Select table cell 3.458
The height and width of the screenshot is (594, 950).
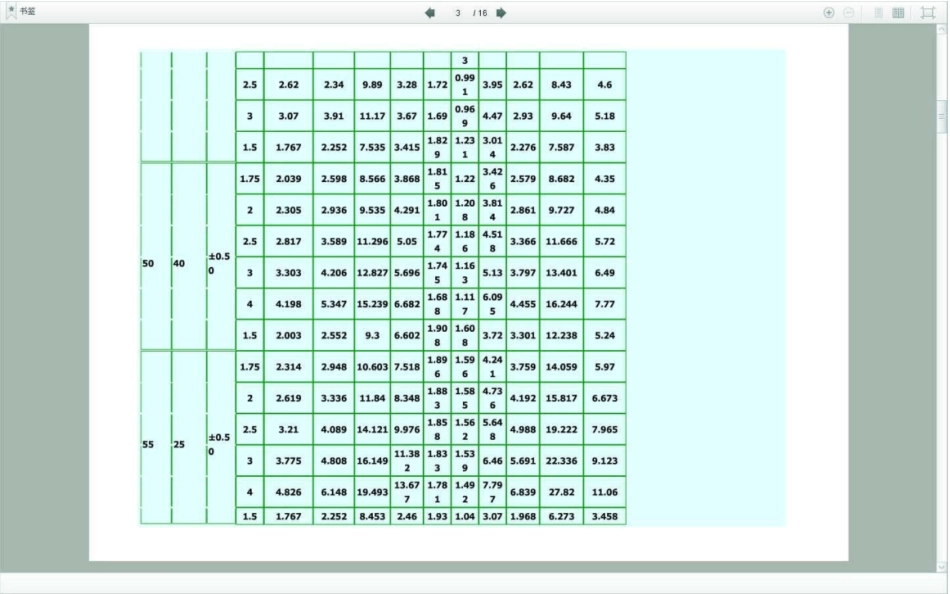click(x=605, y=516)
